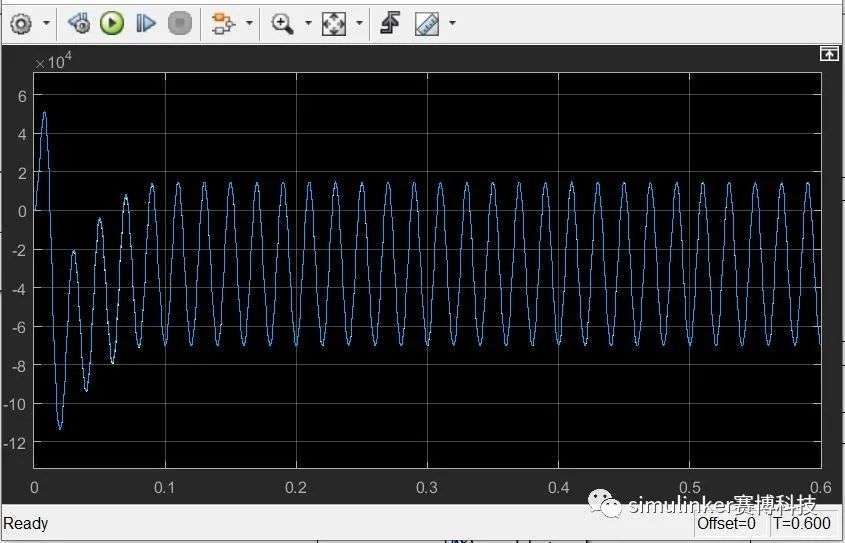Expand the measurements dropdown arrow

coord(452,23)
